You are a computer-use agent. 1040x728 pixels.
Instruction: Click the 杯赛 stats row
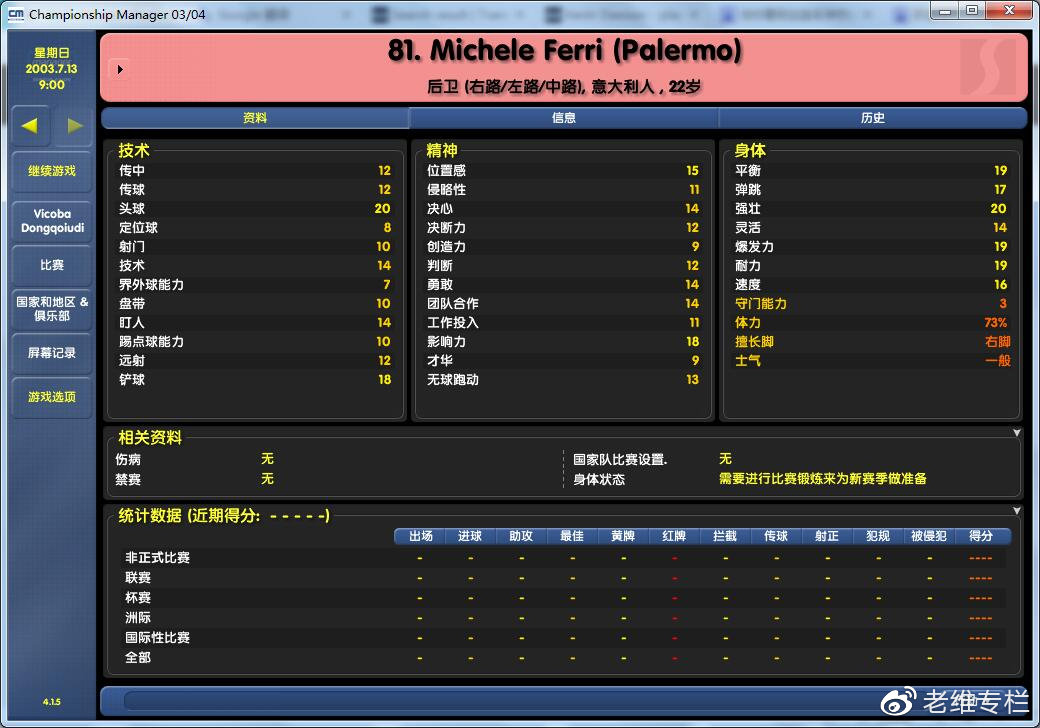(564, 597)
